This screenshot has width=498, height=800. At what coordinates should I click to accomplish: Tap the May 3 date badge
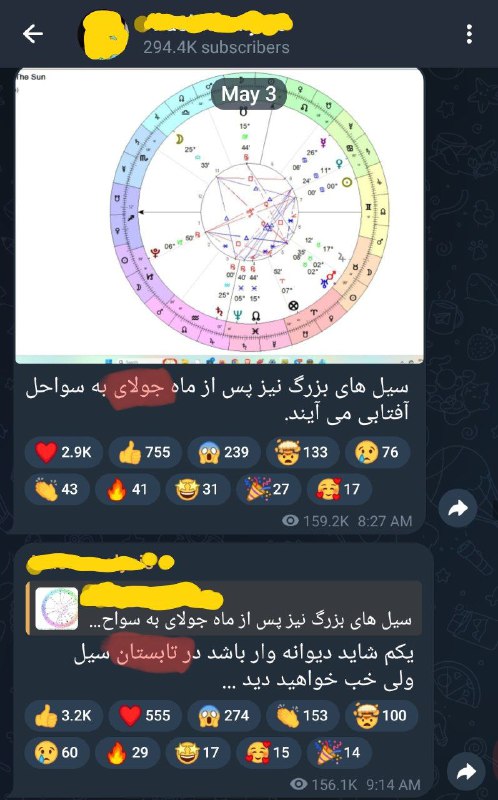(x=248, y=94)
